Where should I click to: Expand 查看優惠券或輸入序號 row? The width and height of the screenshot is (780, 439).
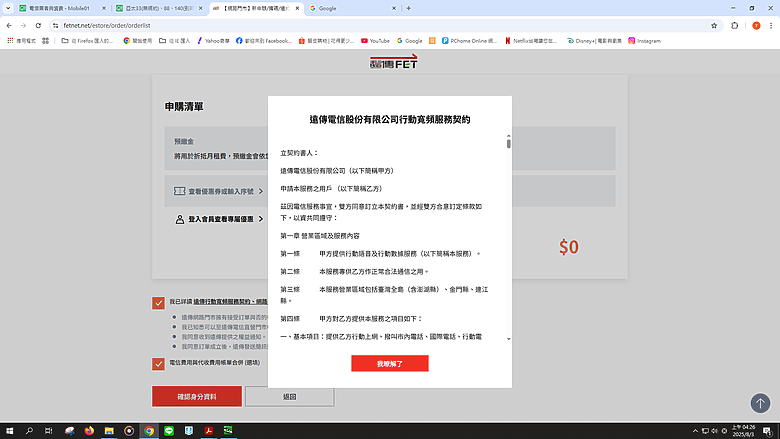(219, 191)
